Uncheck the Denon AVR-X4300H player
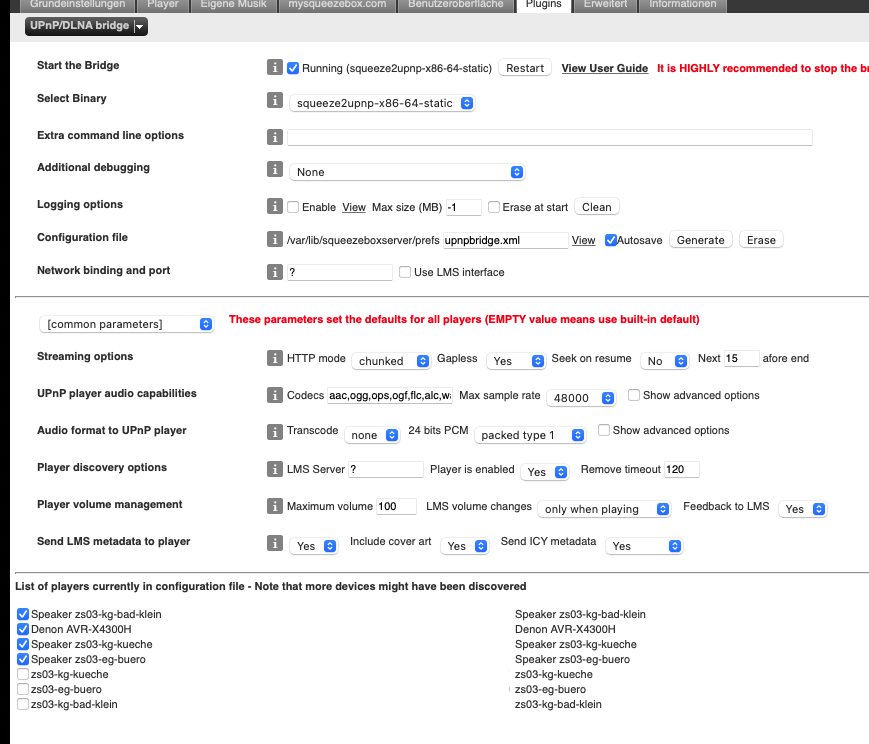Screen dimensions: 869x744 [x=23, y=629]
